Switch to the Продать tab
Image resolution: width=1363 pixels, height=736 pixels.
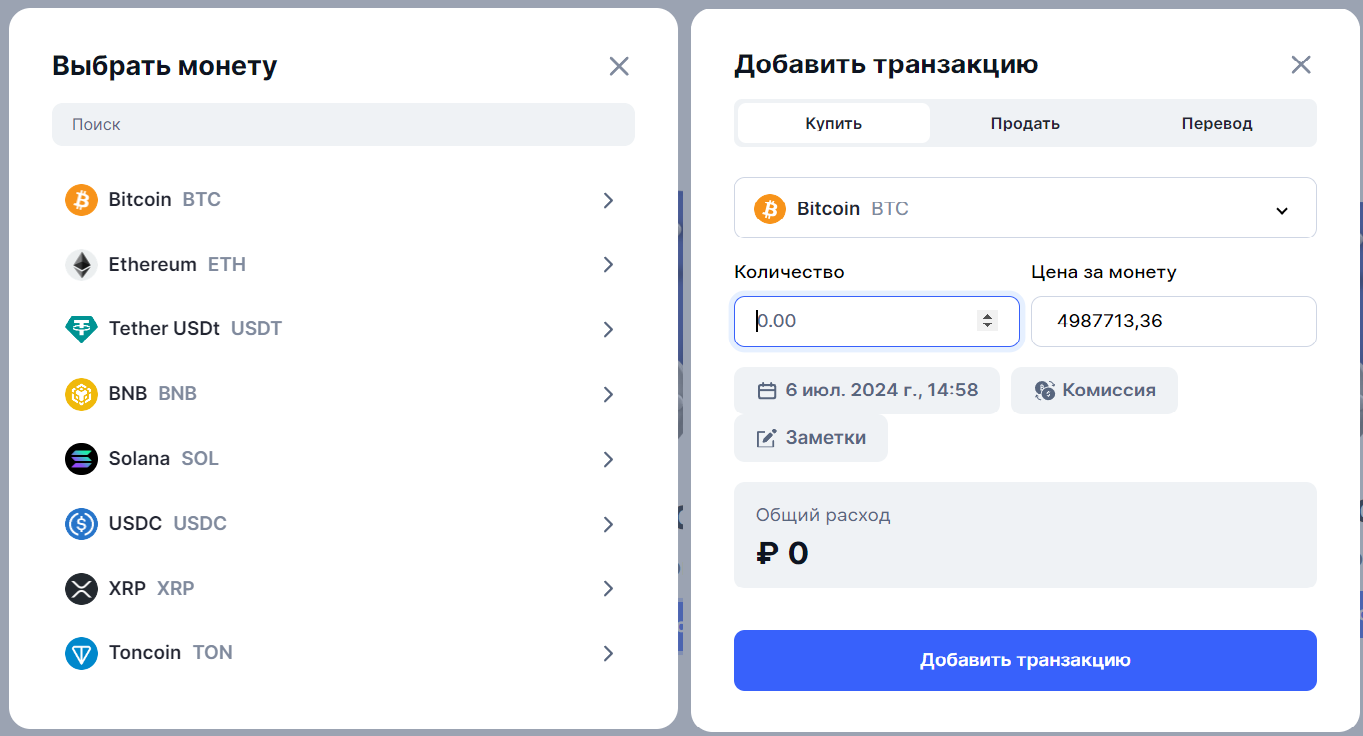tap(1023, 123)
